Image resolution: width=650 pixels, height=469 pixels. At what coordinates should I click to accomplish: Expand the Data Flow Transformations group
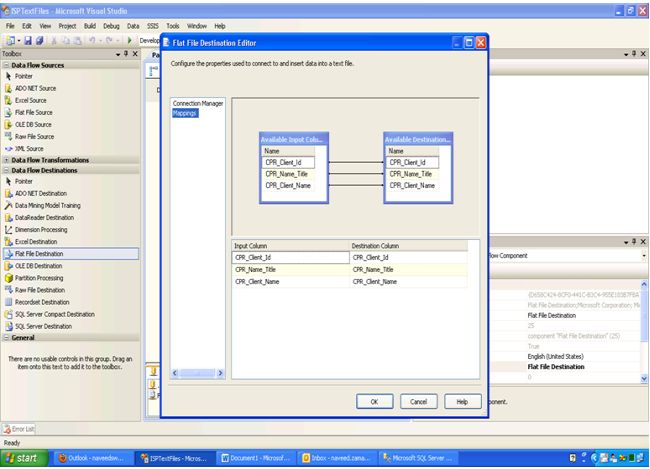click(6, 160)
